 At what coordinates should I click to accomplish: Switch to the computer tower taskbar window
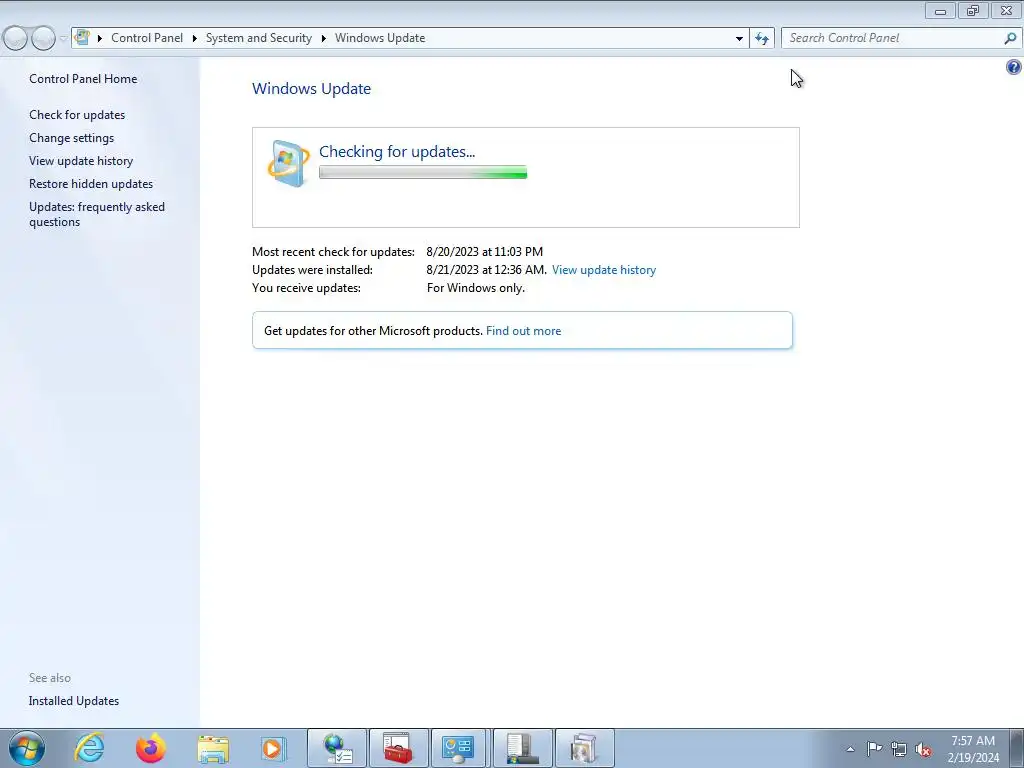[x=522, y=748]
